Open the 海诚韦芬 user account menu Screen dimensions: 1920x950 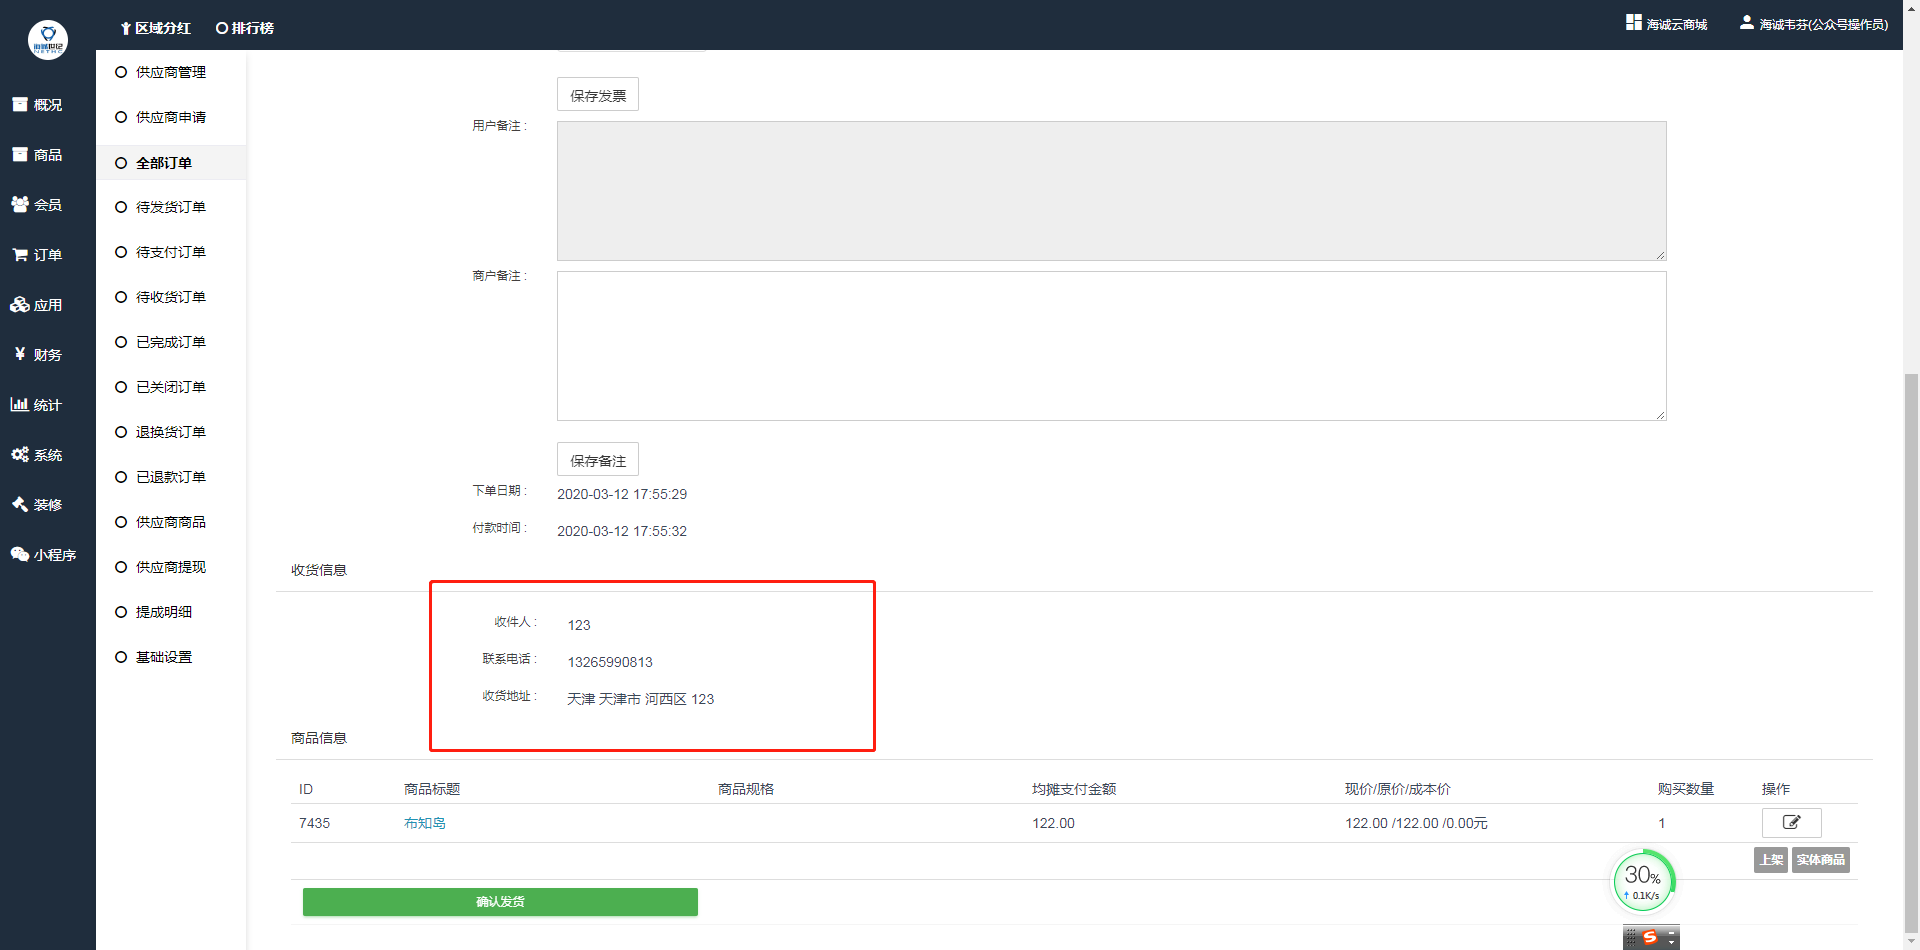click(1814, 23)
